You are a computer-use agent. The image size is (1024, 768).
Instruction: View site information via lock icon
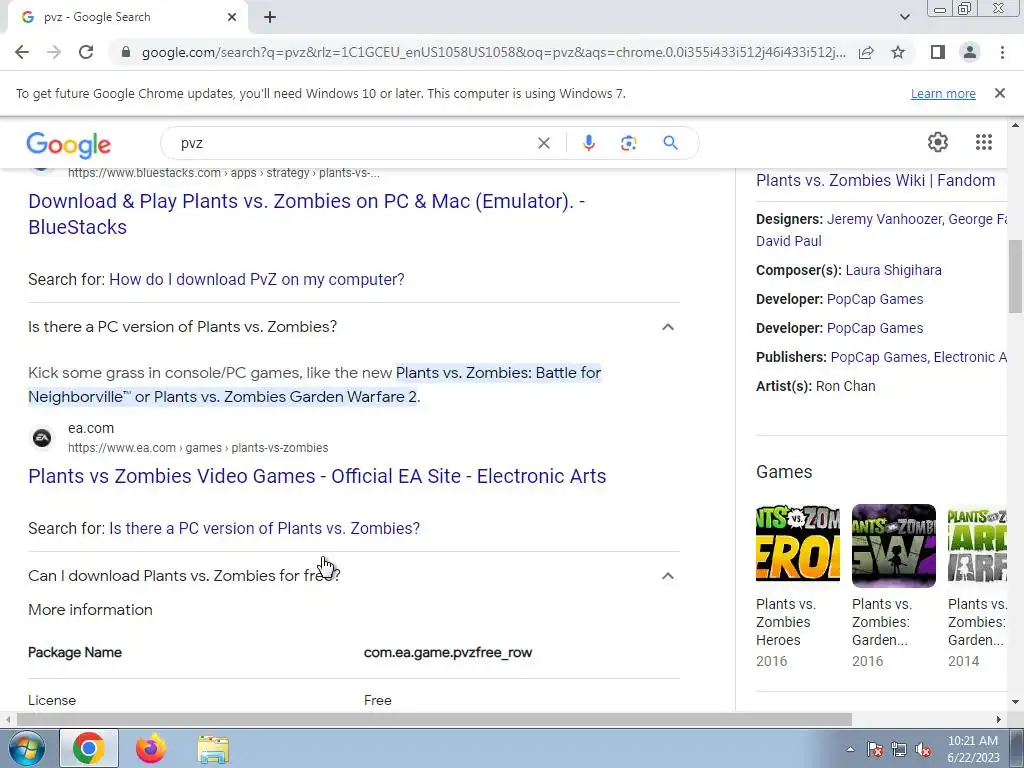click(126, 52)
